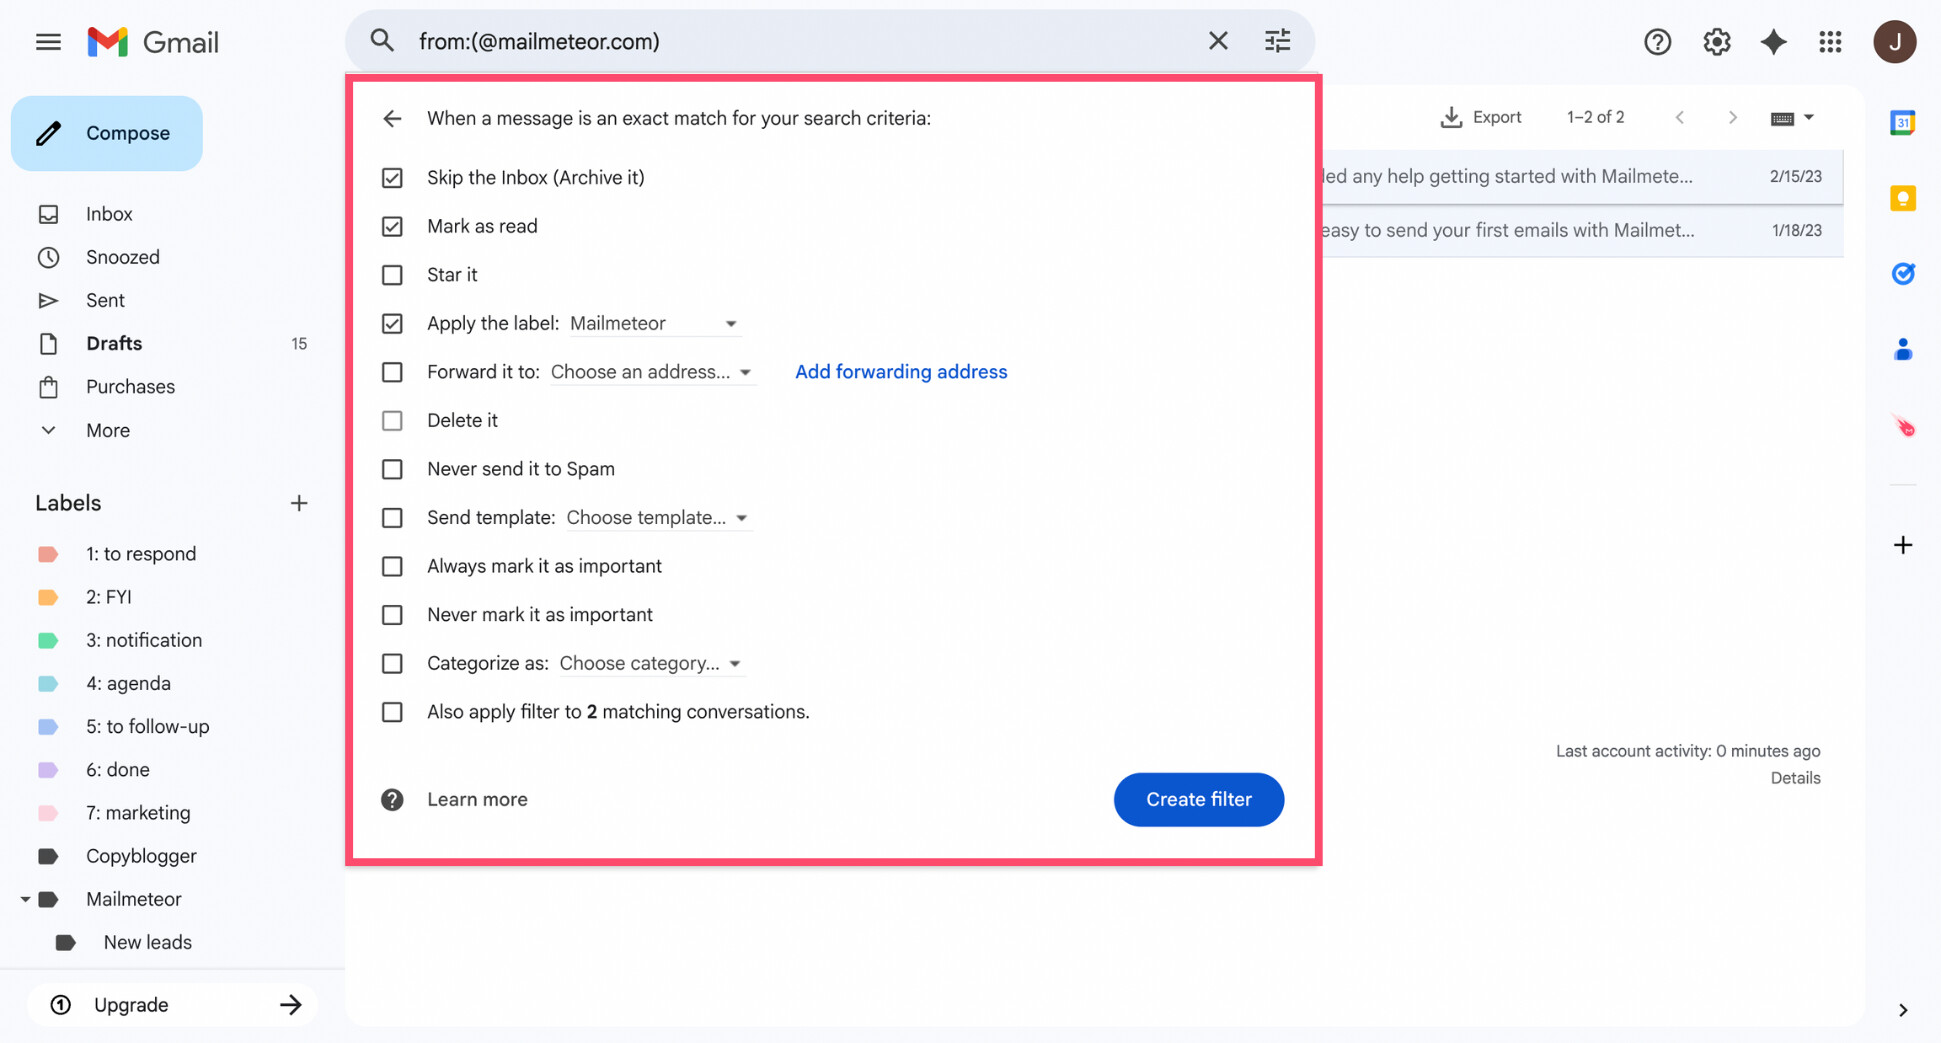Collapse the Mailmeteor label group

click(x=25, y=899)
